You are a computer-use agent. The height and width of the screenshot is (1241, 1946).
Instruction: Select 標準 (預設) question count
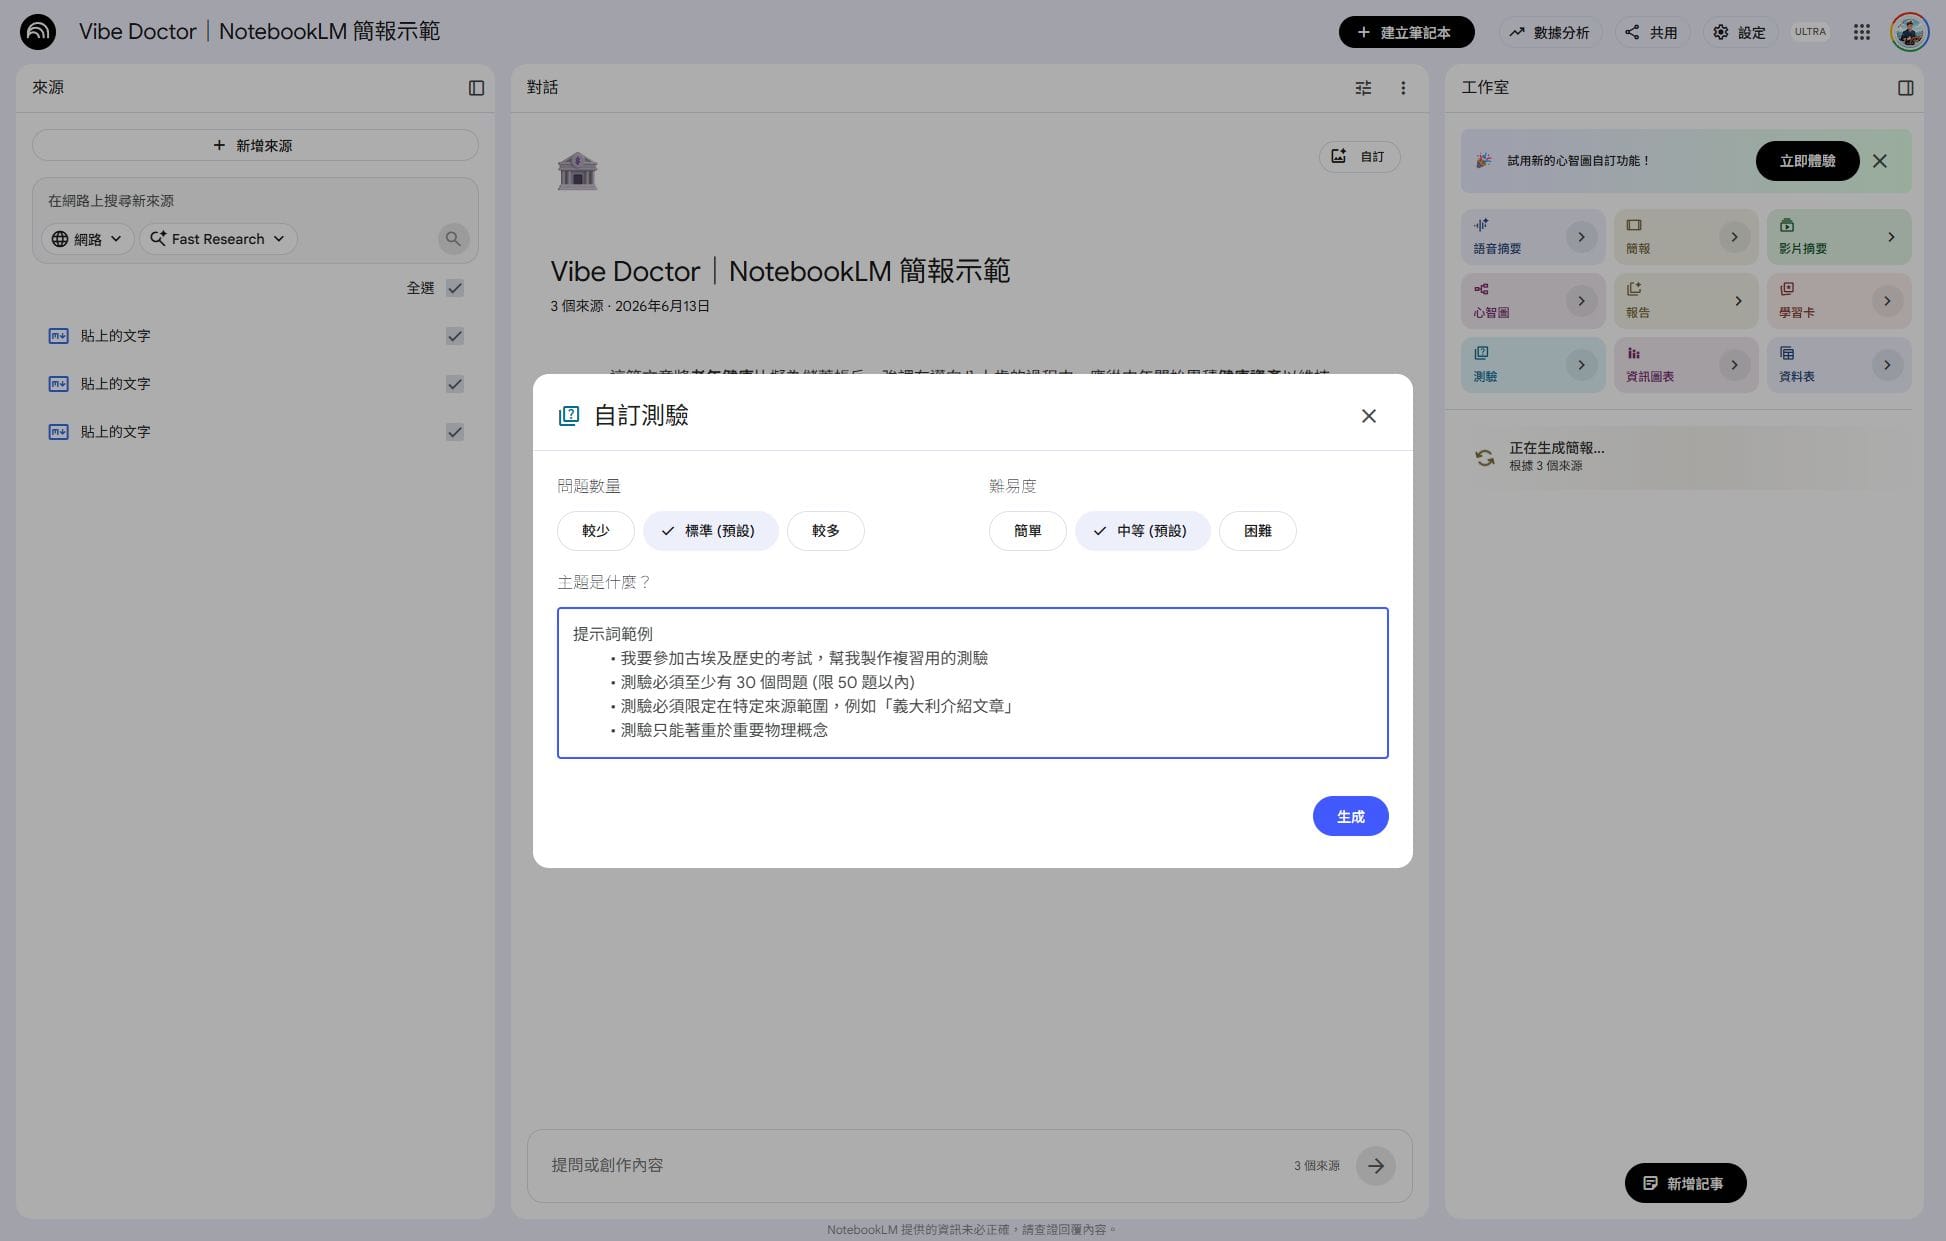[x=711, y=531]
